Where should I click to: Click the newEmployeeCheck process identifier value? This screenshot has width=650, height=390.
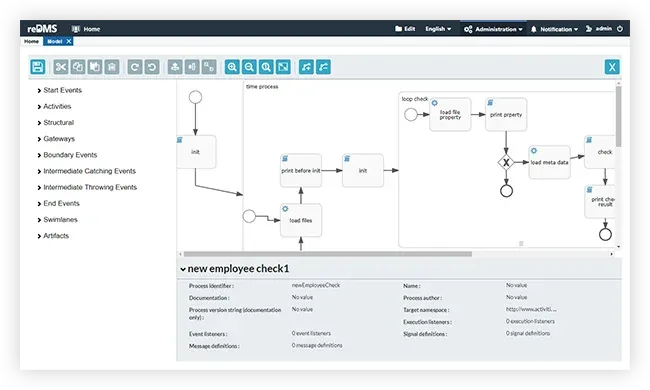(x=316, y=285)
